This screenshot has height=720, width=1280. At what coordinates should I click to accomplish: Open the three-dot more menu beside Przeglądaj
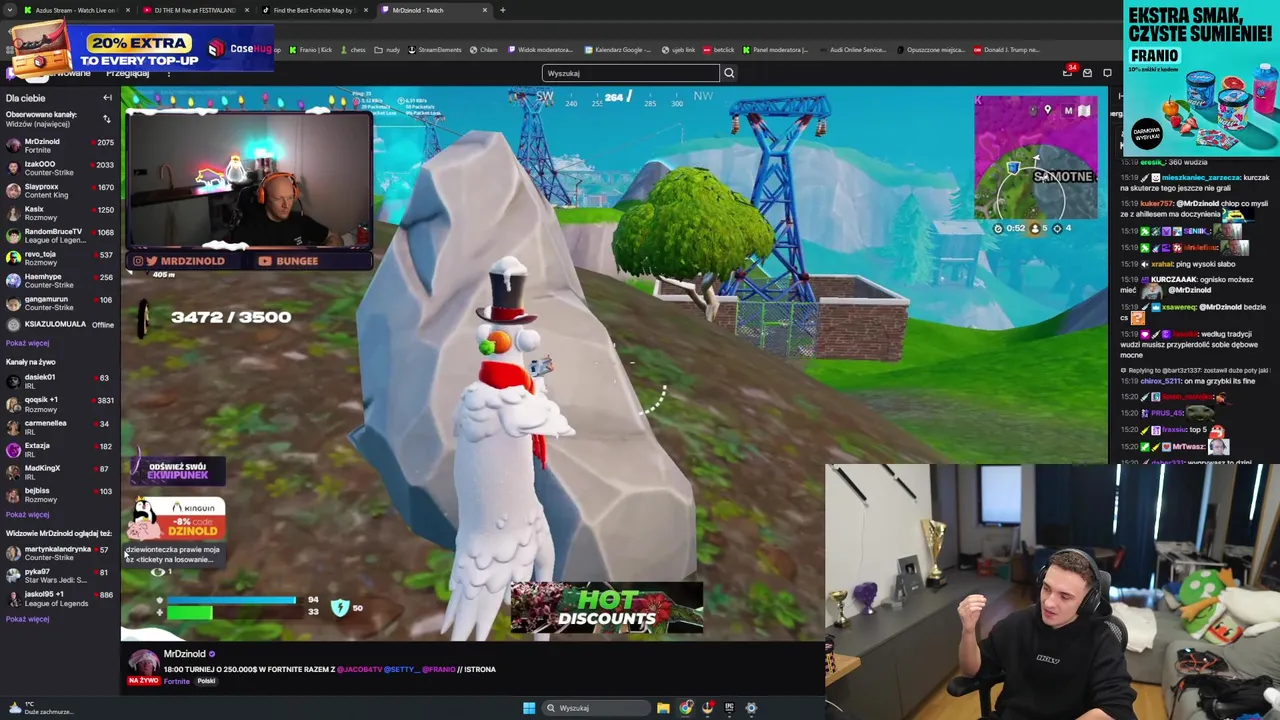[168, 73]
